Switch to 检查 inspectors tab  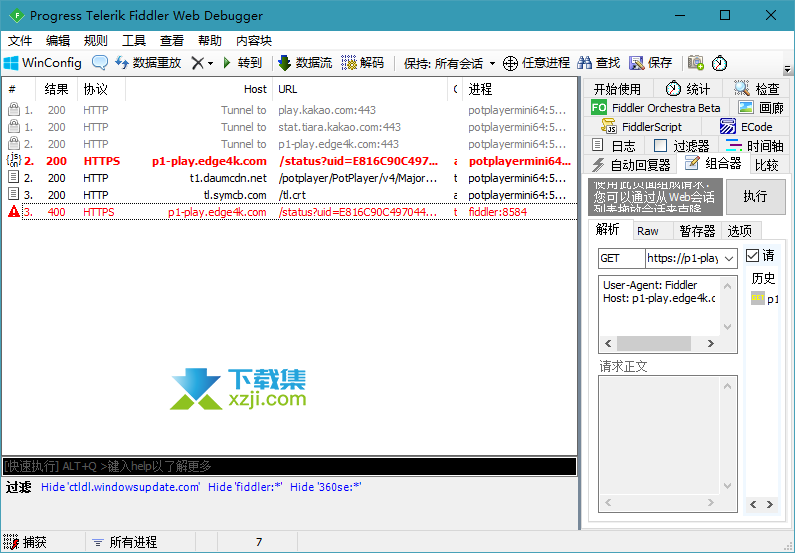(x=756, y=89)
